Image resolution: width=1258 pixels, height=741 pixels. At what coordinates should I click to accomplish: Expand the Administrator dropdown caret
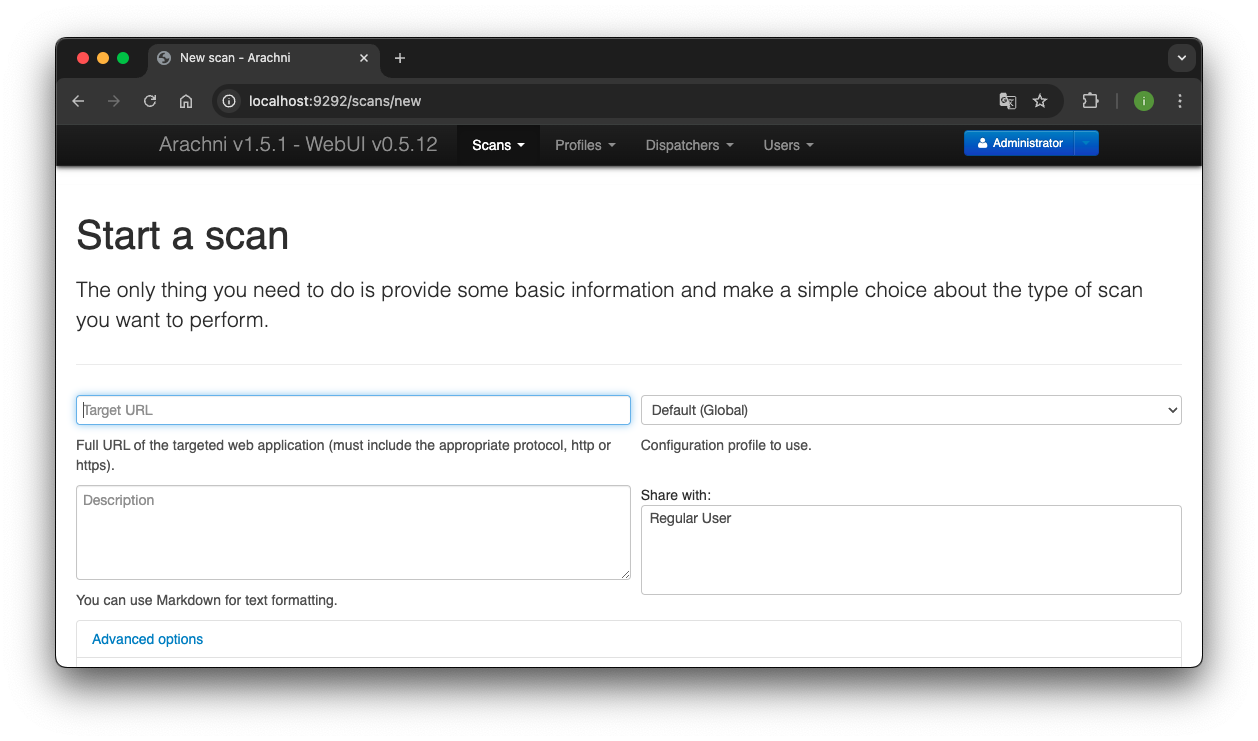1087,143
